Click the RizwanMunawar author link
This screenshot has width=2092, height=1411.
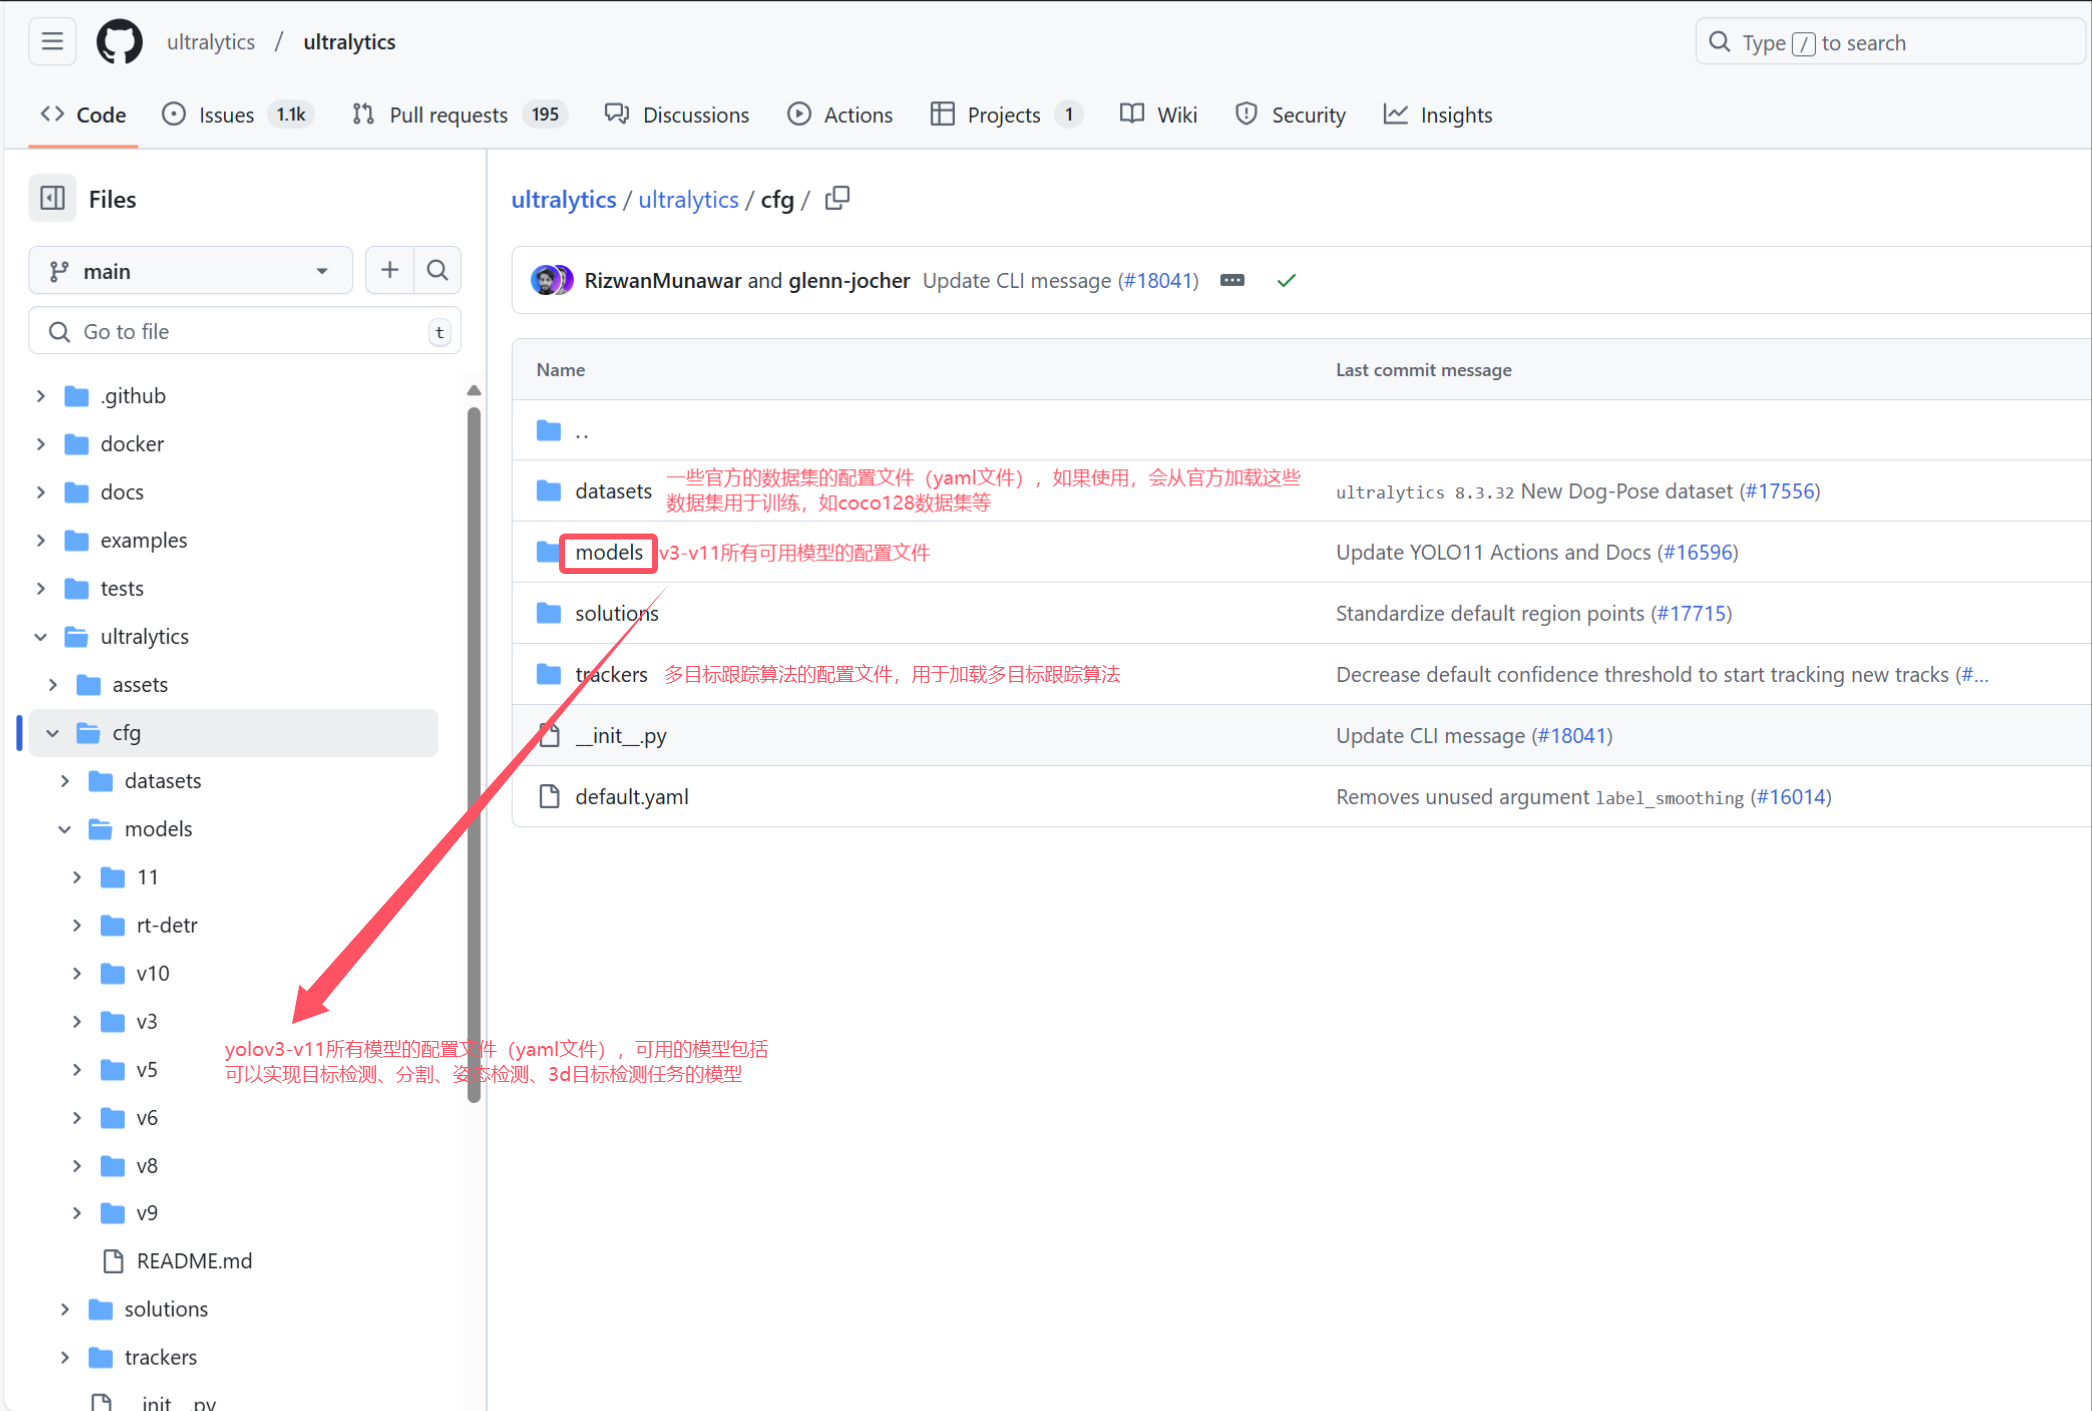point(663,281)
